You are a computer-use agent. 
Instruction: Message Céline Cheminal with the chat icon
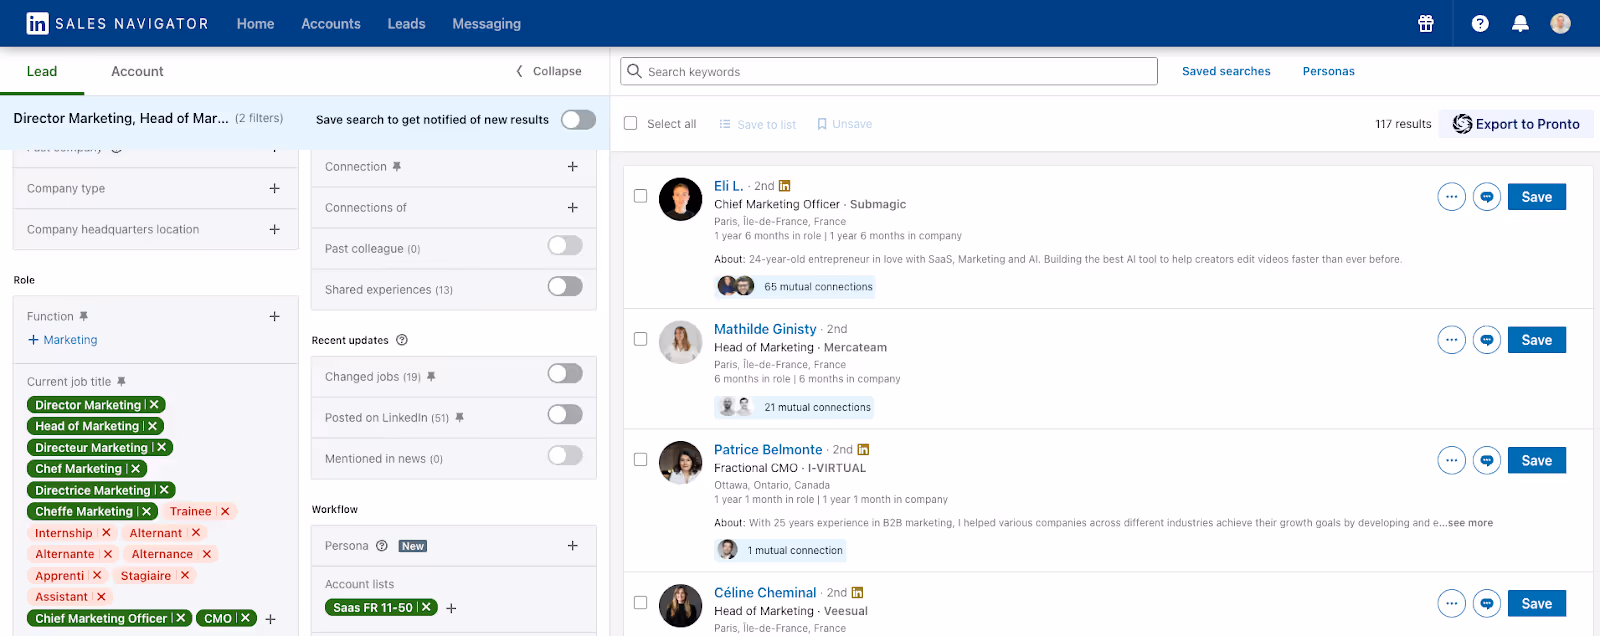point(1487,603)
